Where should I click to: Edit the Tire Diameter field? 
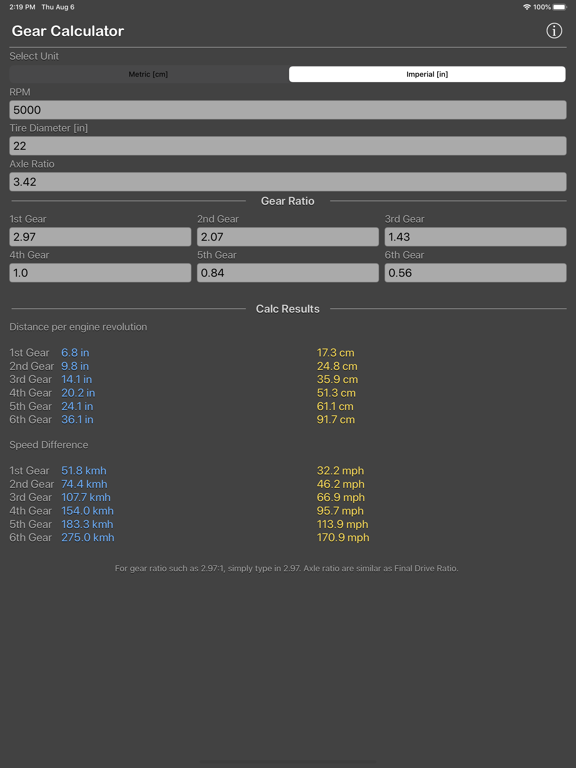point(288,146)
